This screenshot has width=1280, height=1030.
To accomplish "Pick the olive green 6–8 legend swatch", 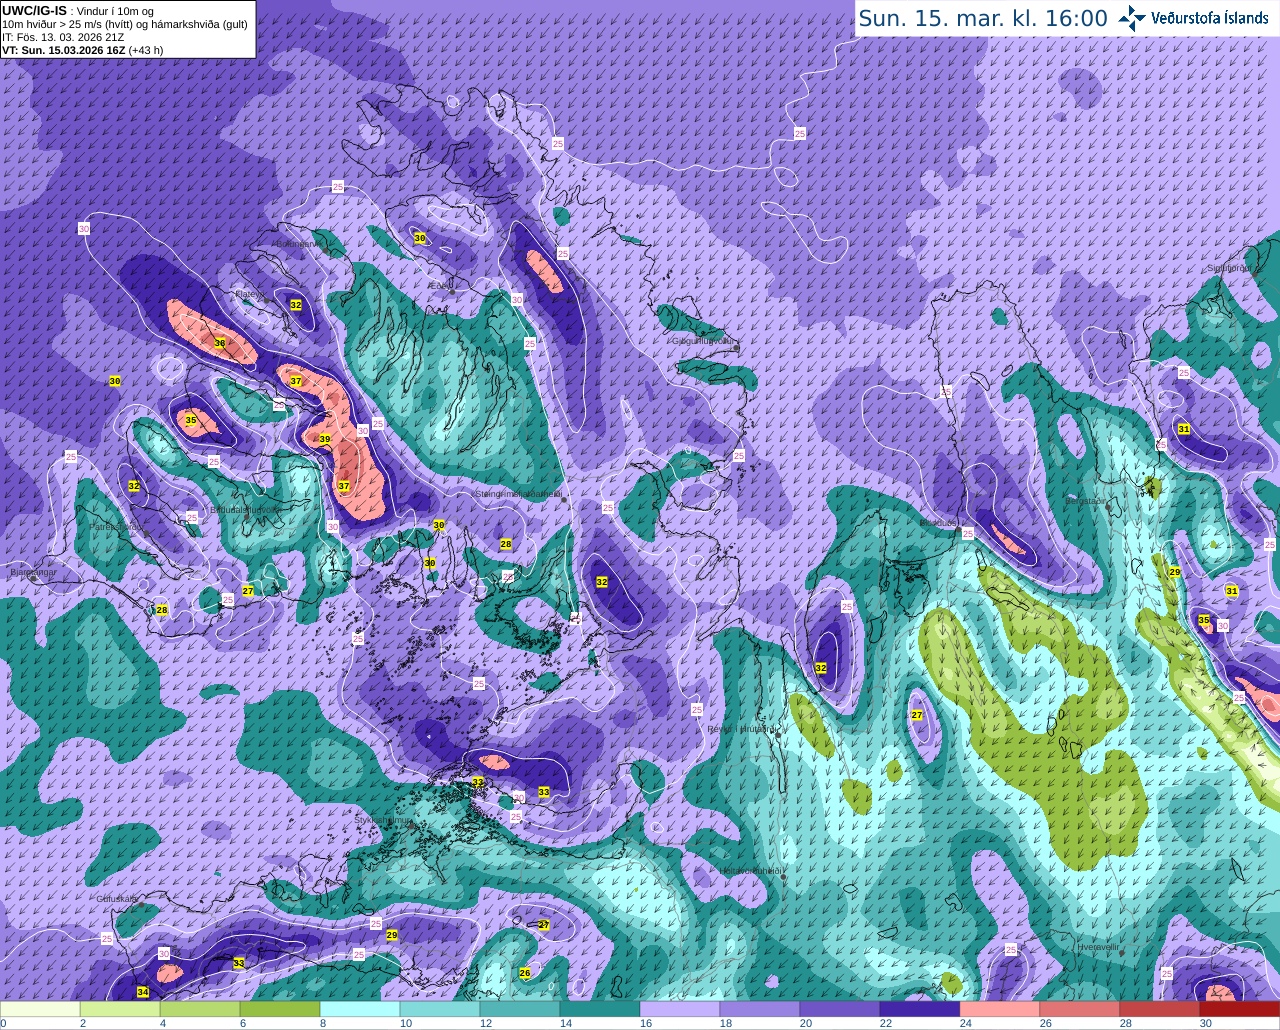I will 280,1009.
